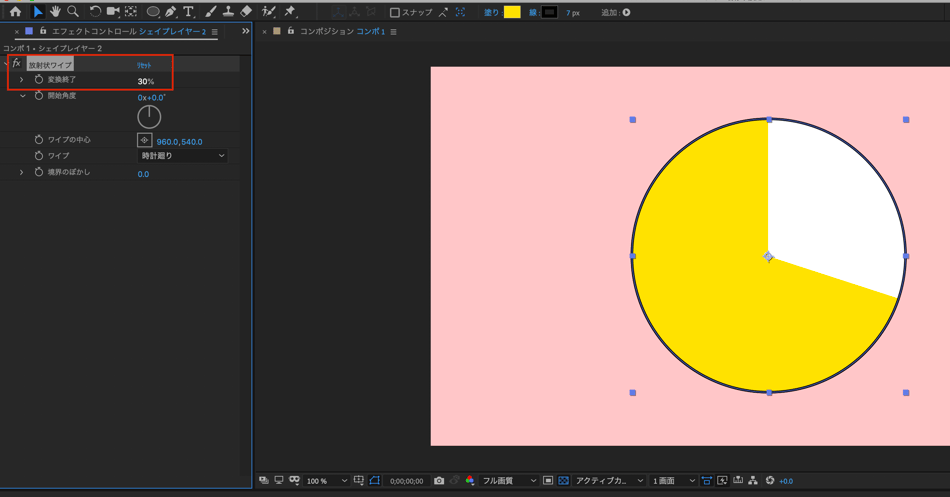Toggle the fx switch for 放射状ワイプ

(x=16, y=63)
